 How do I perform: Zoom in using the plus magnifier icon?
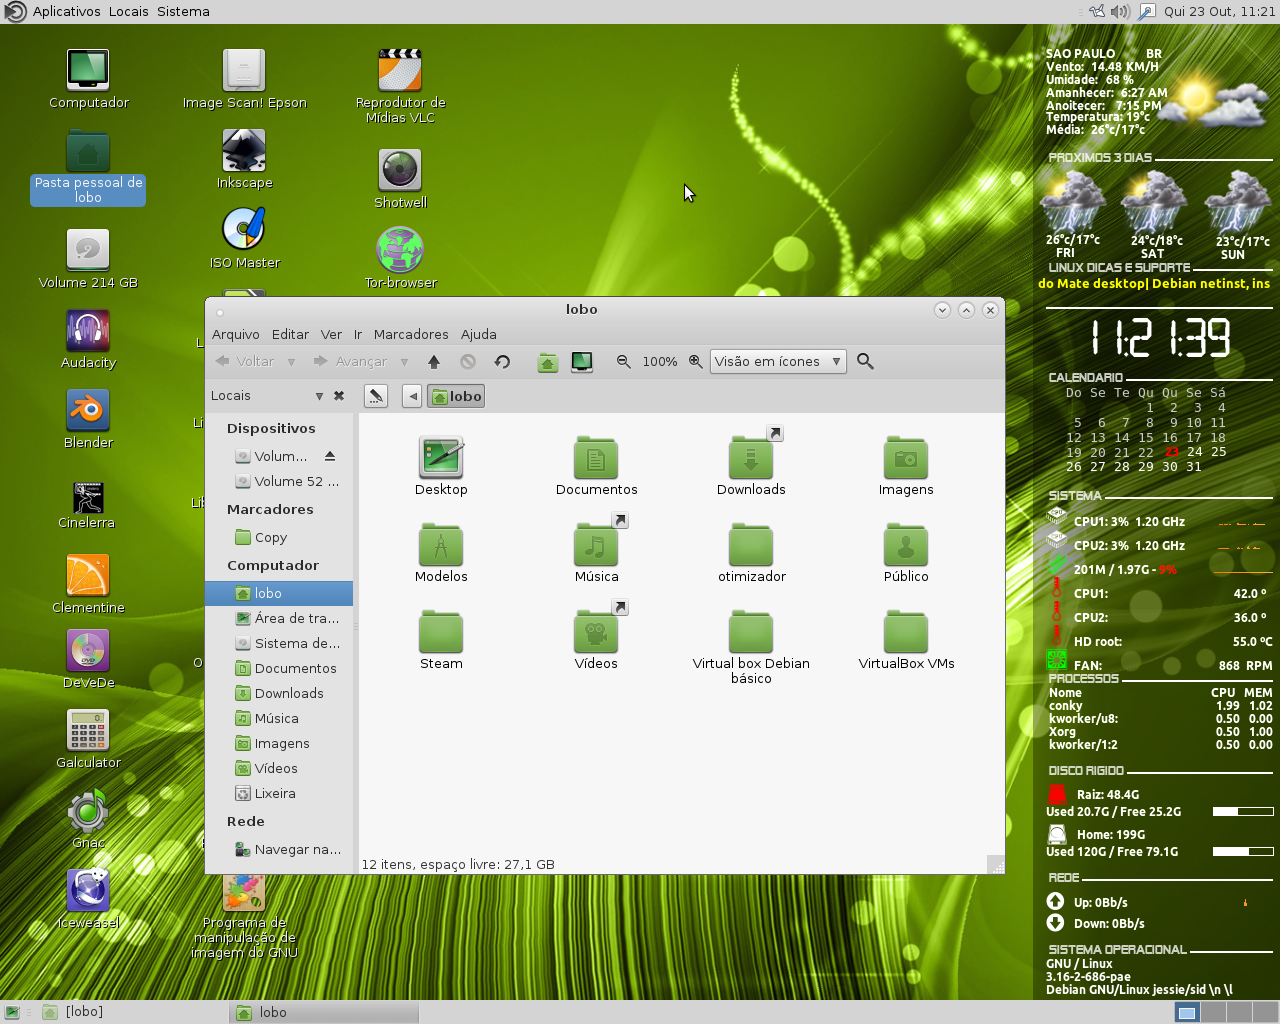pyautogui.click(x=695, y=362)
